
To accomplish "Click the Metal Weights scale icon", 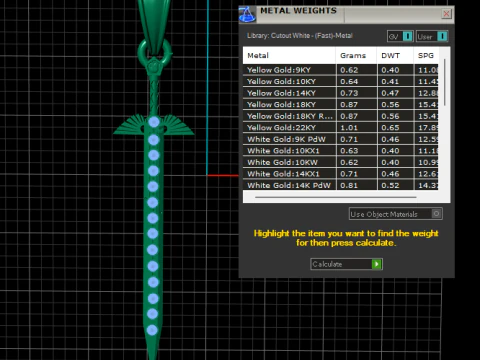I will coord(247,14).
